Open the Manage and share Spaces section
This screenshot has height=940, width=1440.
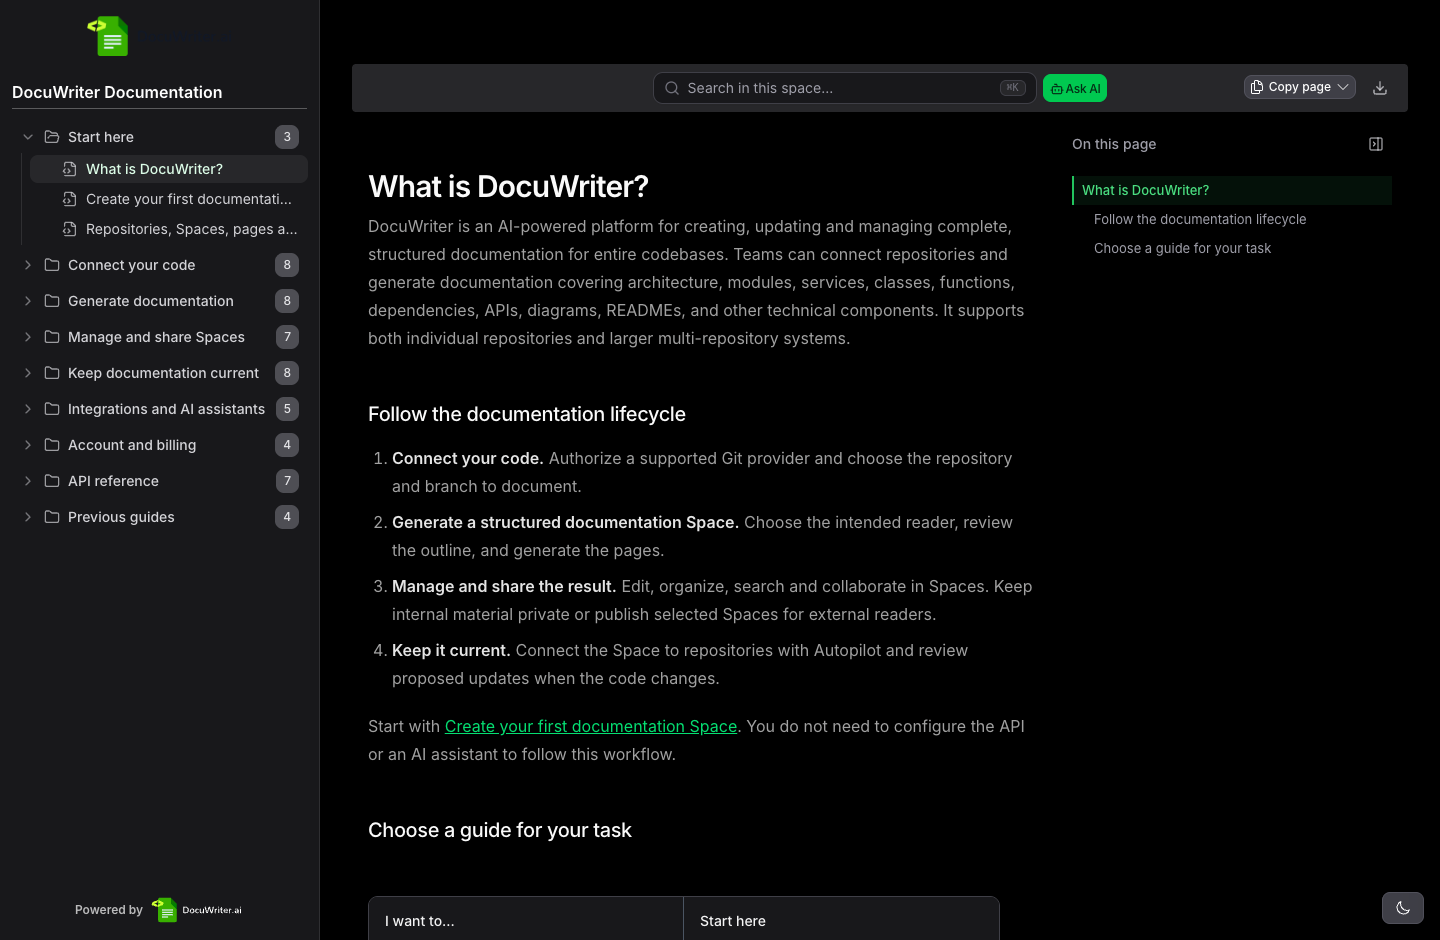[160, 337]
